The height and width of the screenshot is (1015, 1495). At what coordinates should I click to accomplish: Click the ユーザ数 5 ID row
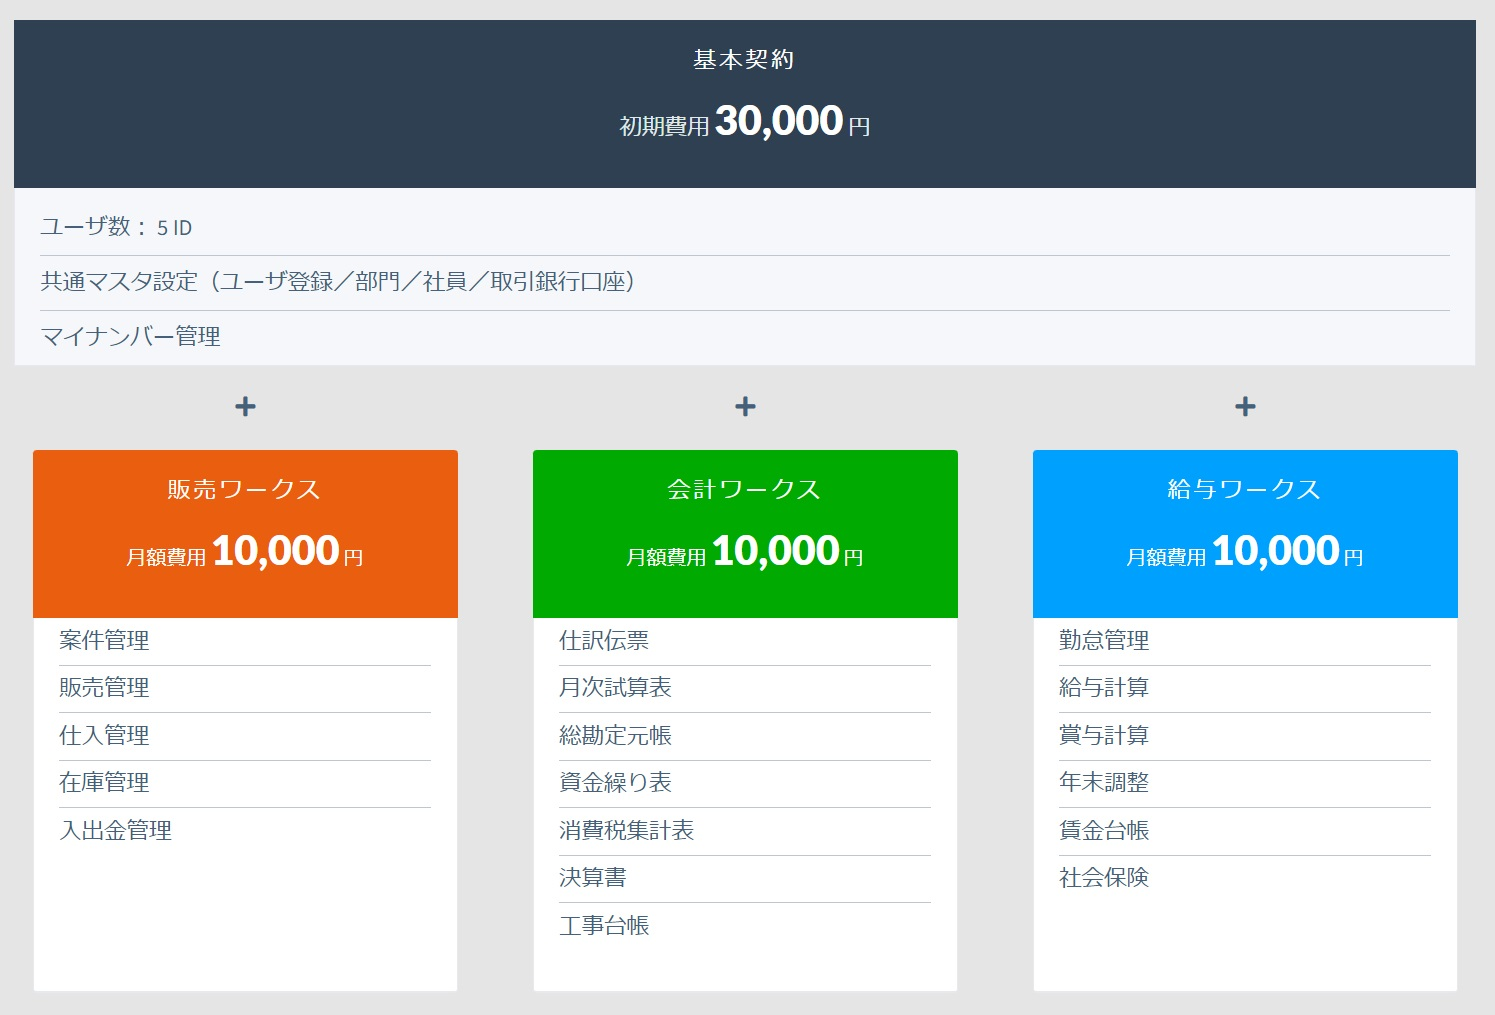(x=116, y=228)
